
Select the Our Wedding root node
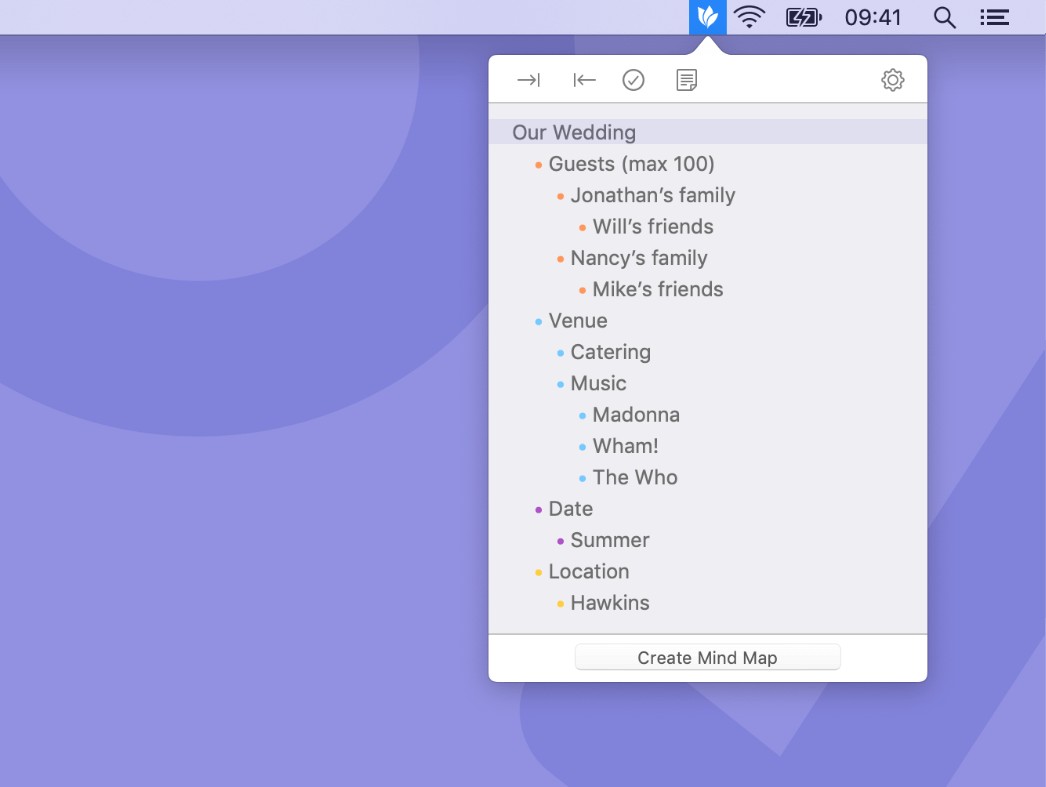click(x=574, y=132)
